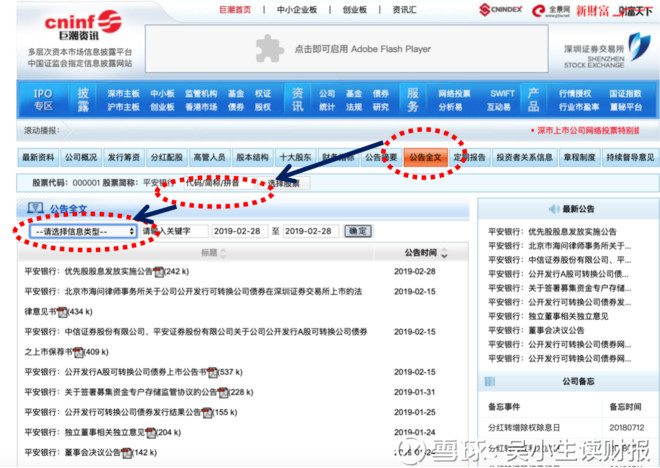Click the 全景网 logo

[x=551, y=10]
